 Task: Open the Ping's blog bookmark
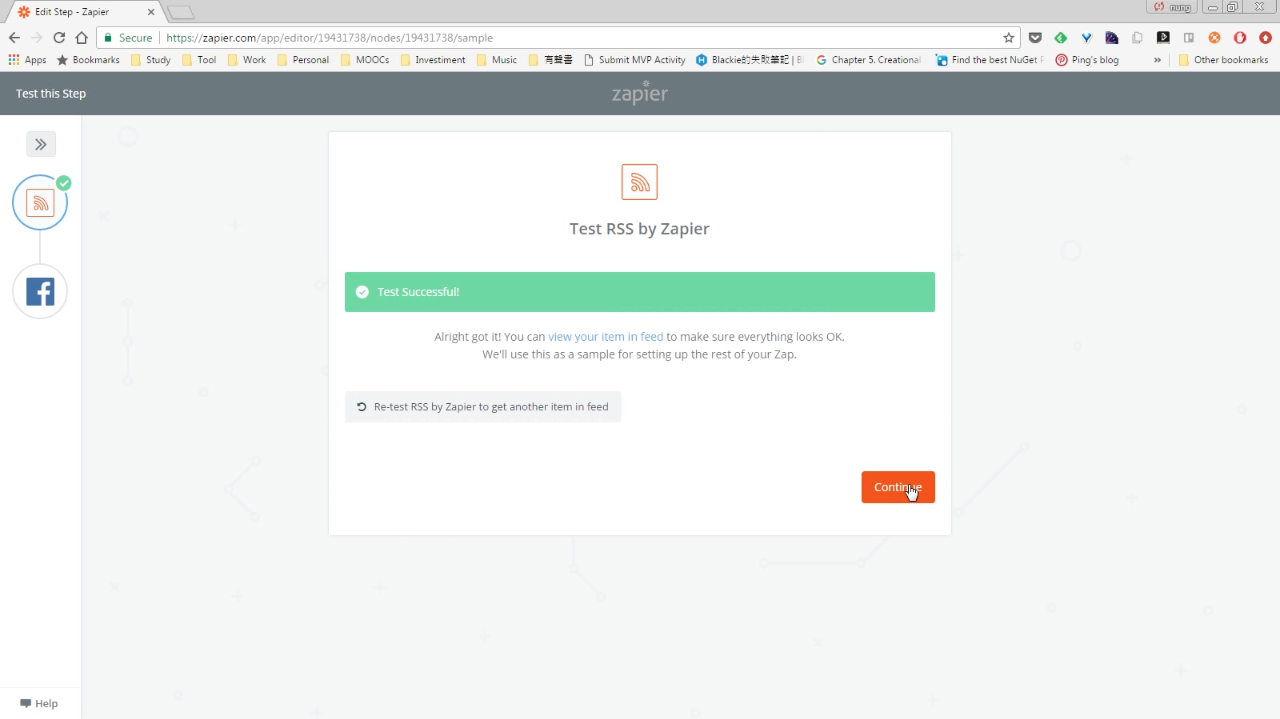point(1087,60)
